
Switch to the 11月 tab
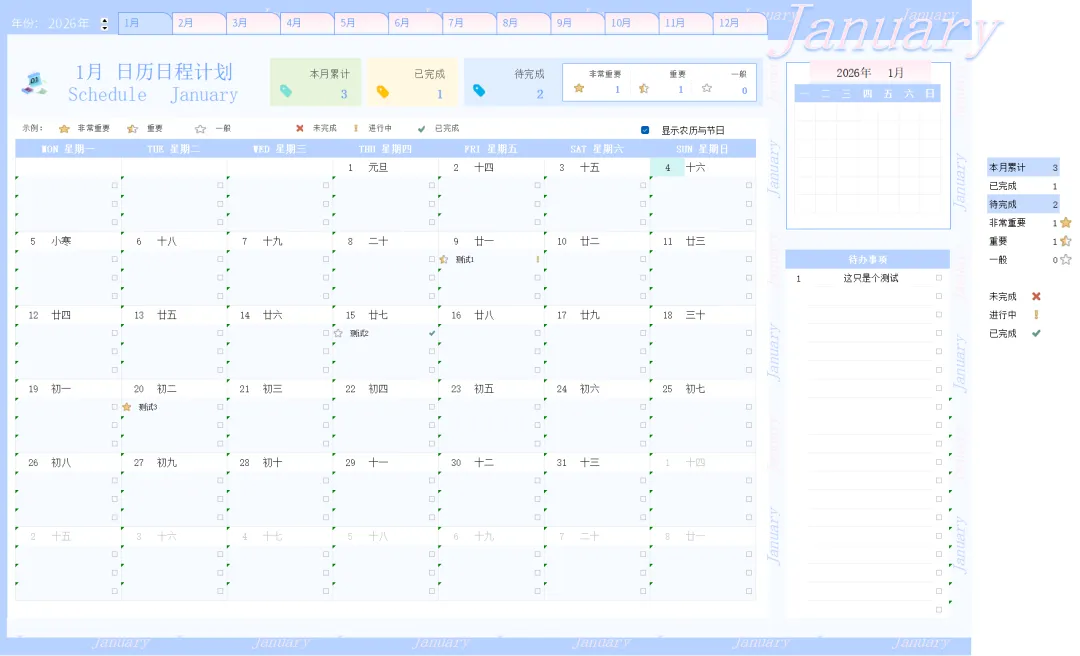click(x=686, y=23)
